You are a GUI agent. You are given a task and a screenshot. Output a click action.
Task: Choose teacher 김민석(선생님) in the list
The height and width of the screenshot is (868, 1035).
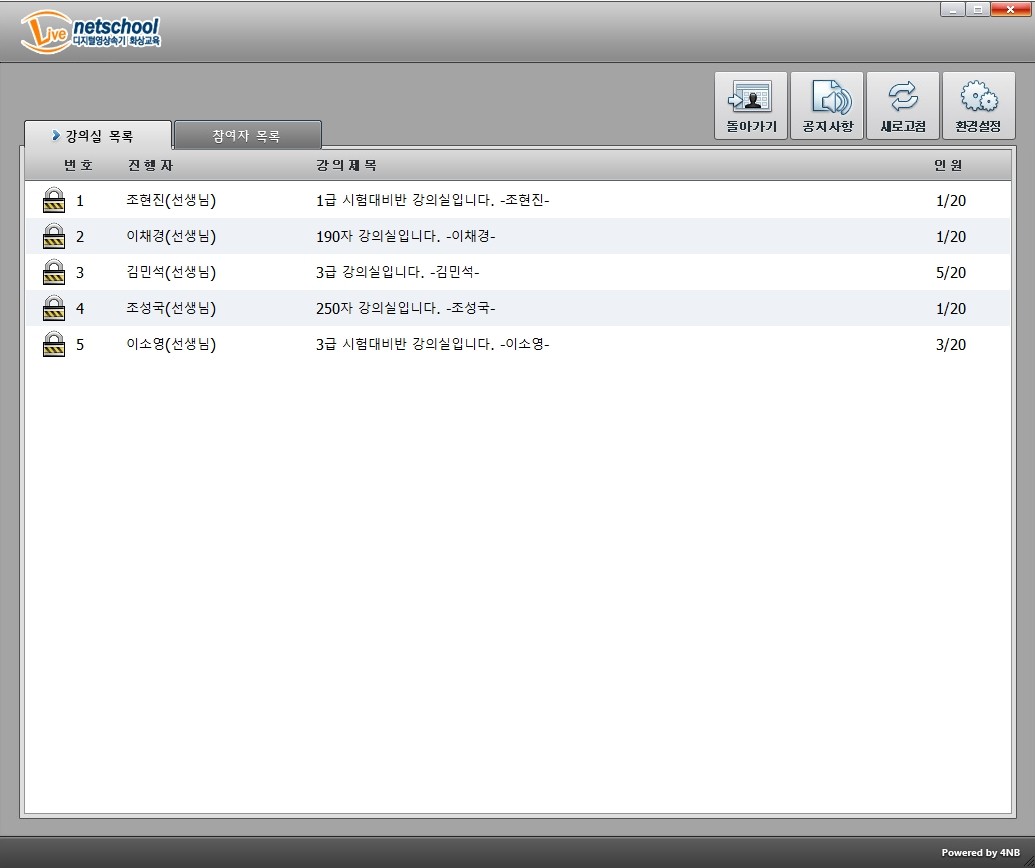pyautogui.click(x=171, y=273)
